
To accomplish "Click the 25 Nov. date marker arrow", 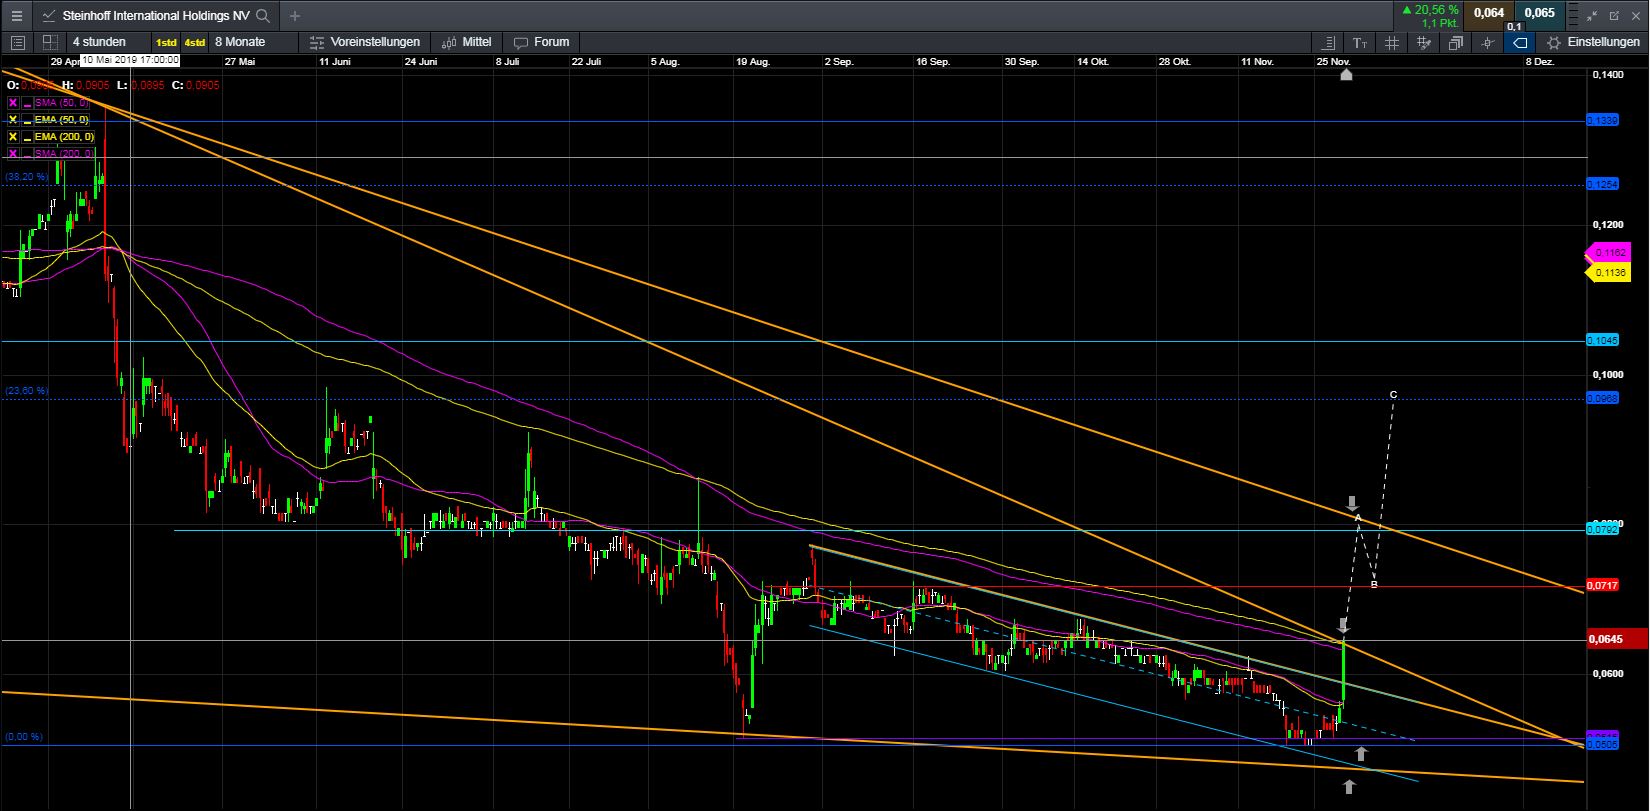I will coord(1346,74).
